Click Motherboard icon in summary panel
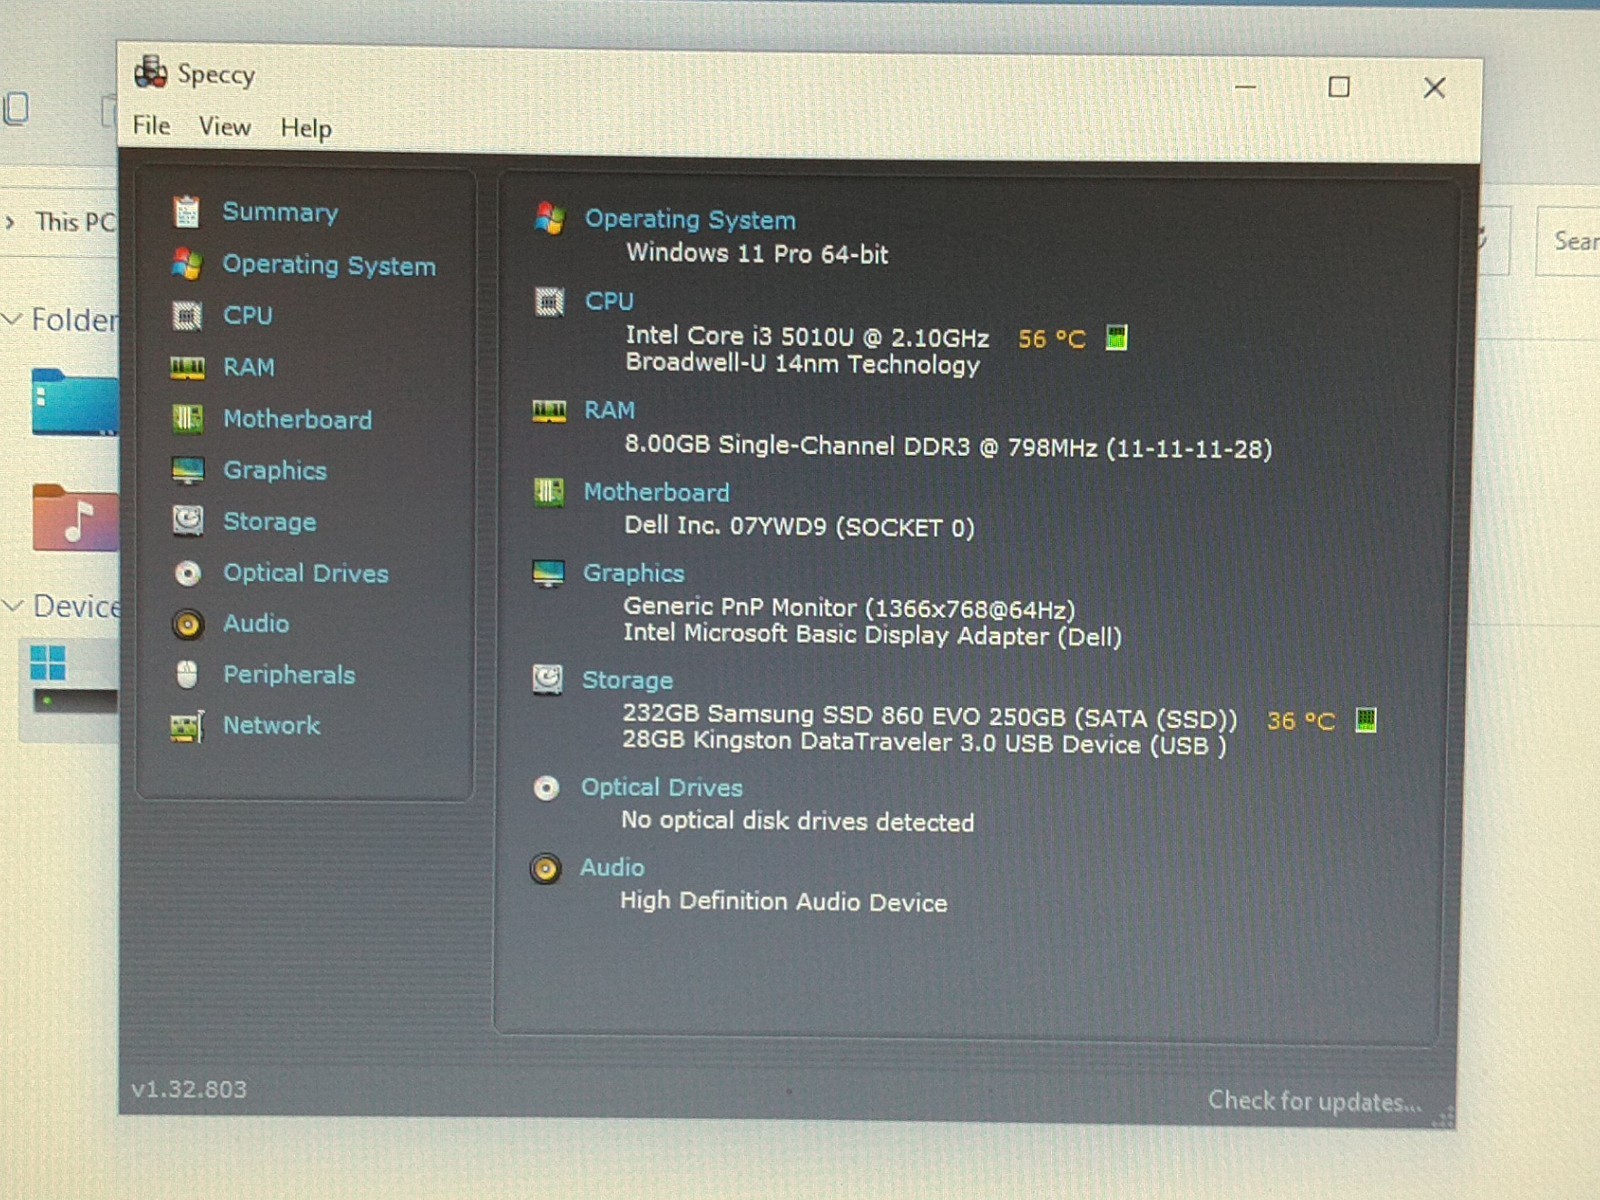 pyautogui.click(x=548, y=491)
